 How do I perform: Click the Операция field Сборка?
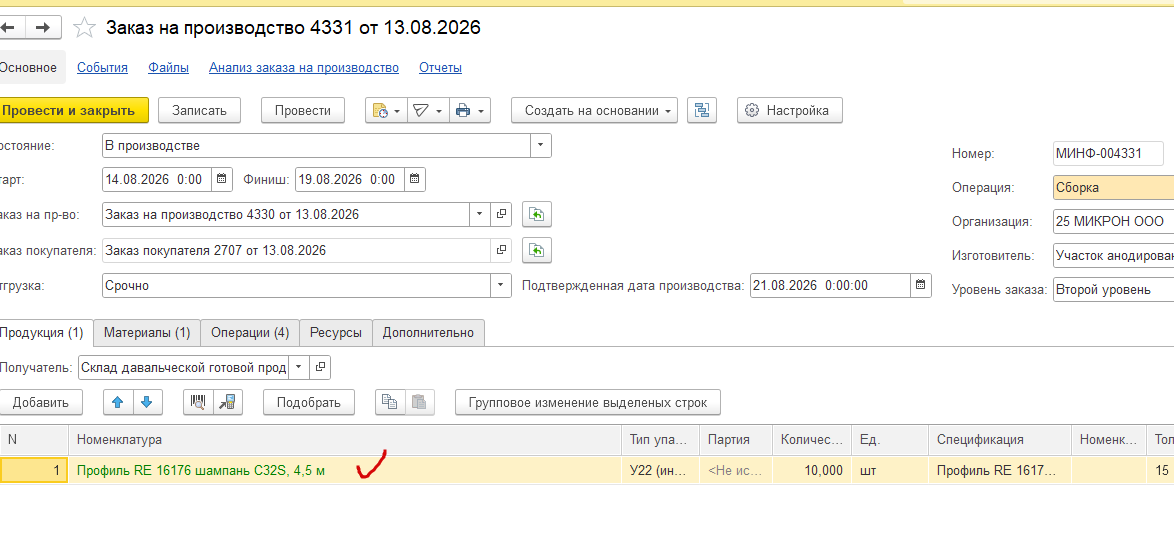pos(1113,187)
